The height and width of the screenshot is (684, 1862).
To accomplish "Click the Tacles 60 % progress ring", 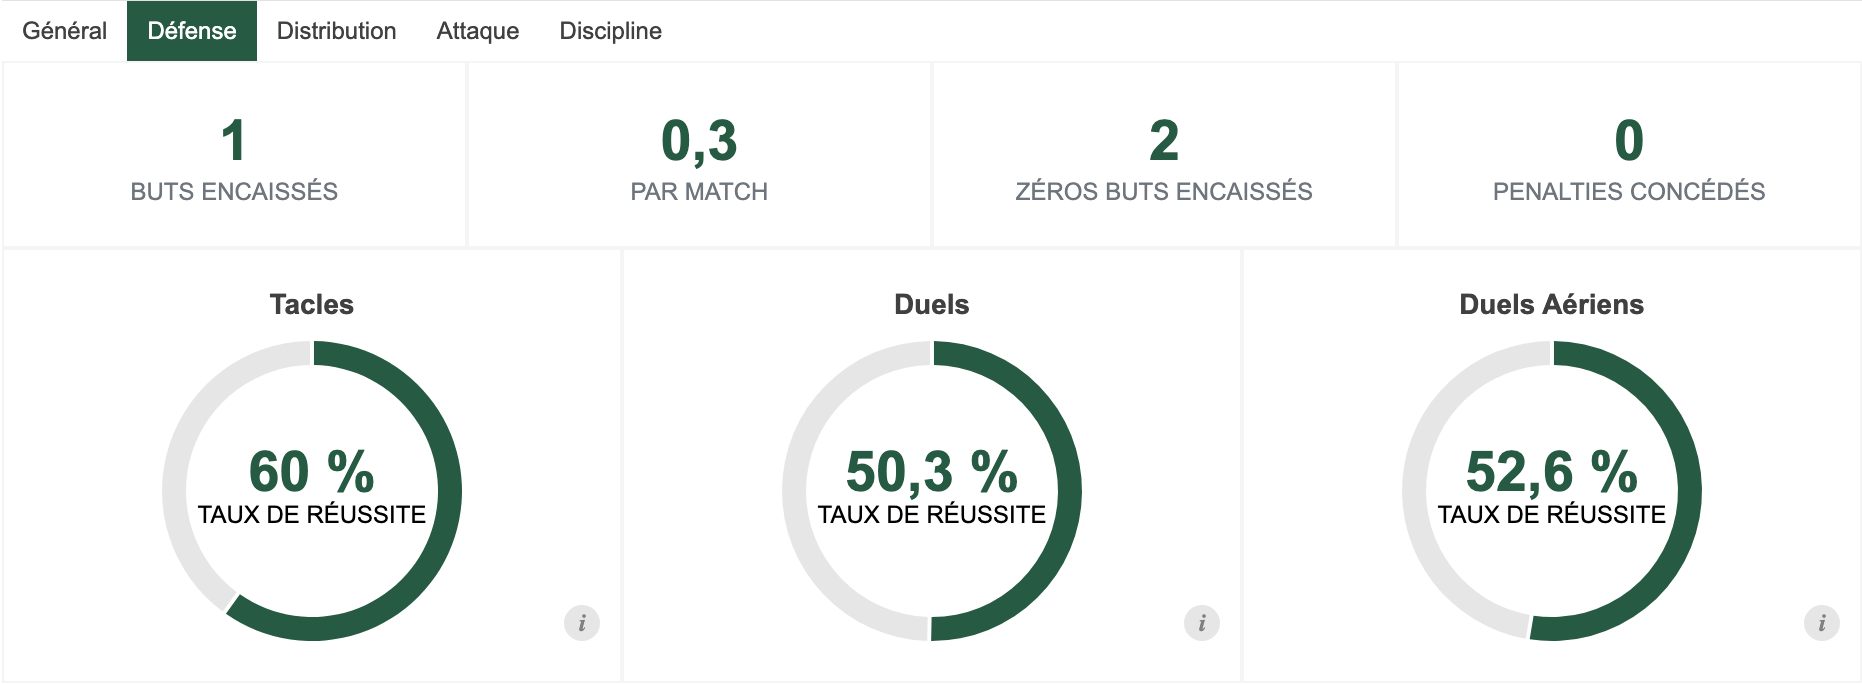I will tap(449, 490).
